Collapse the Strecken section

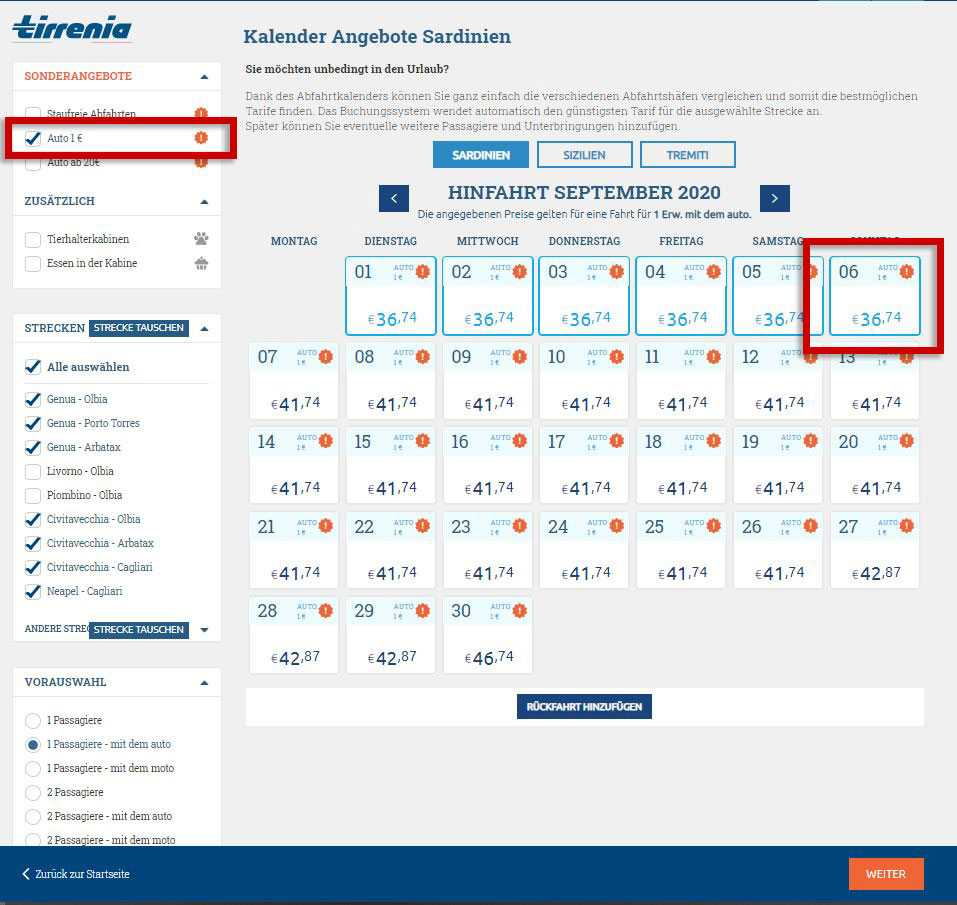coord(204,329)
